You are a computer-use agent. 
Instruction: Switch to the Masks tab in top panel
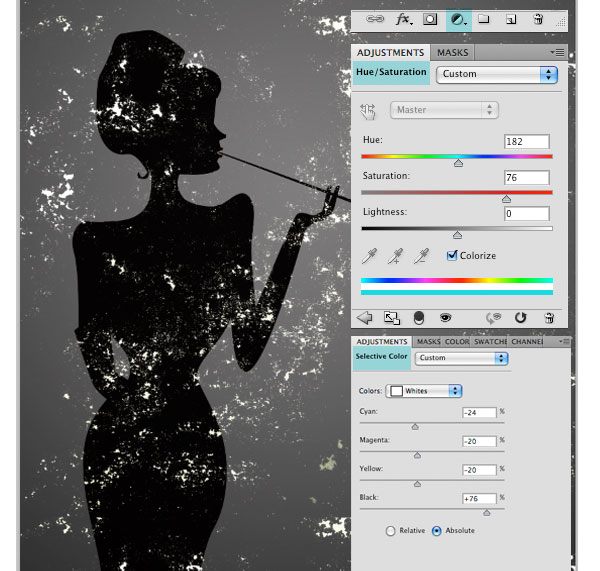[x=452, y=52]
